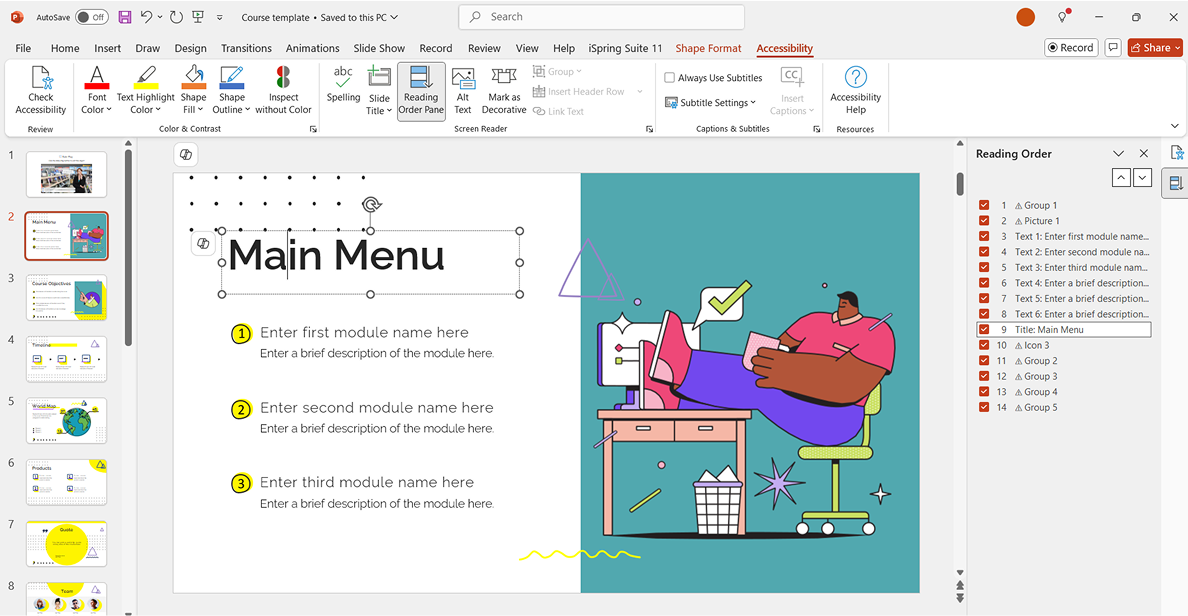Click the Shape Outline icon
The height and width of the screenshot is (616, 1188).
click(231, 77)
